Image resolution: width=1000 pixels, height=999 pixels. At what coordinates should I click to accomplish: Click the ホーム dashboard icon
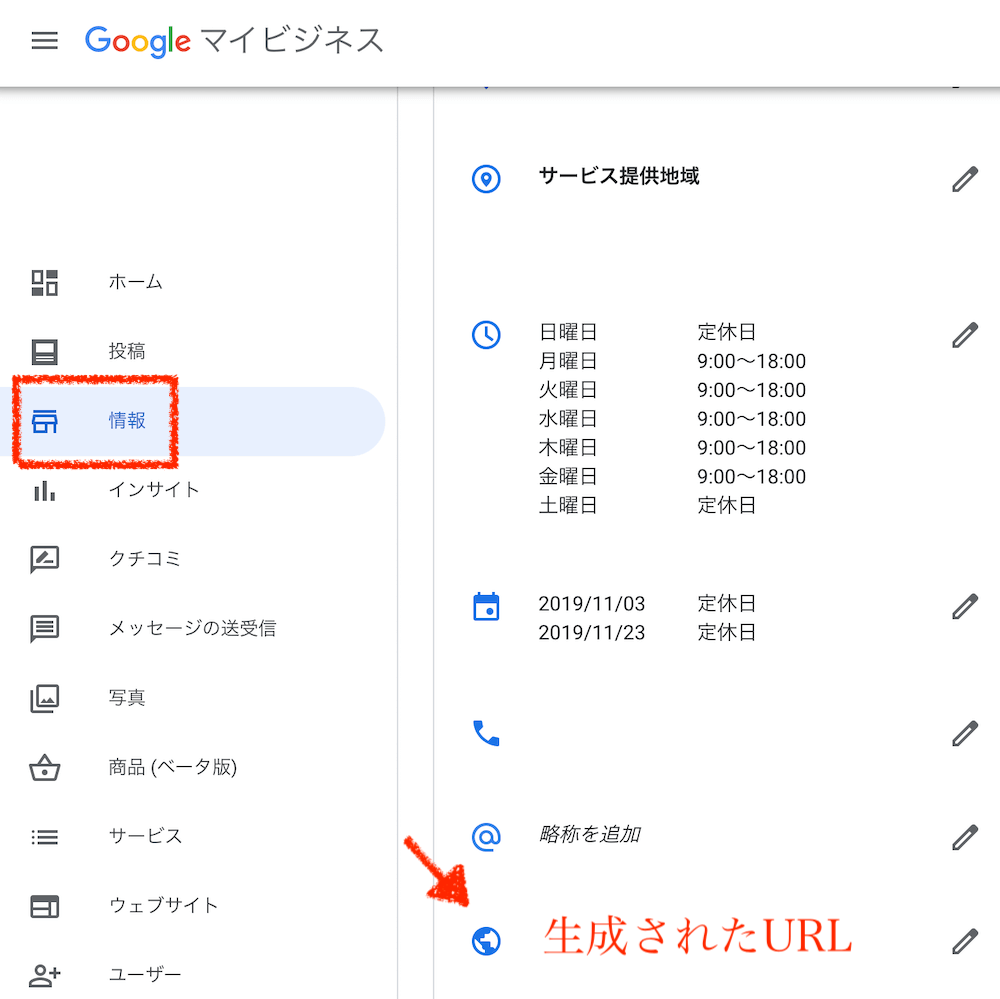tap(45, 283)
